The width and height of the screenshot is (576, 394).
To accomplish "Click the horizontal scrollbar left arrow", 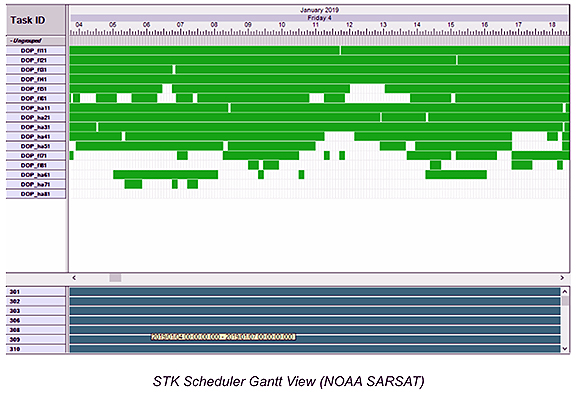I will pyautogui.click(x=74, y=278).
